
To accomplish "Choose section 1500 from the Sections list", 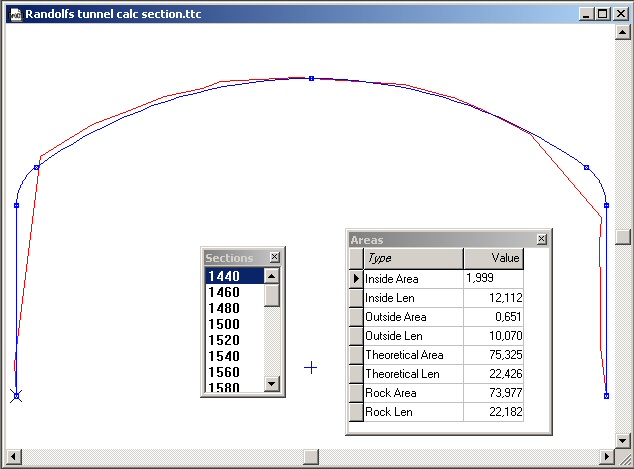I will point(233,324).
